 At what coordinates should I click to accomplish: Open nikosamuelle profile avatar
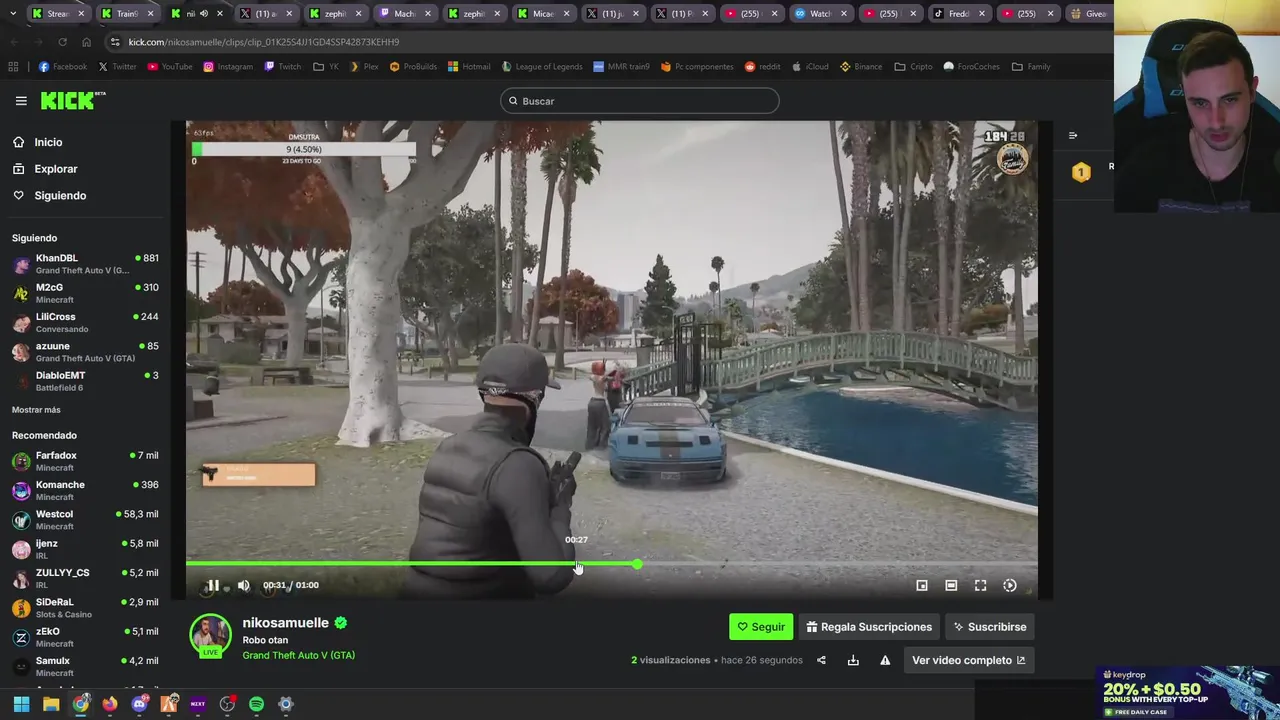coord(210,635)
